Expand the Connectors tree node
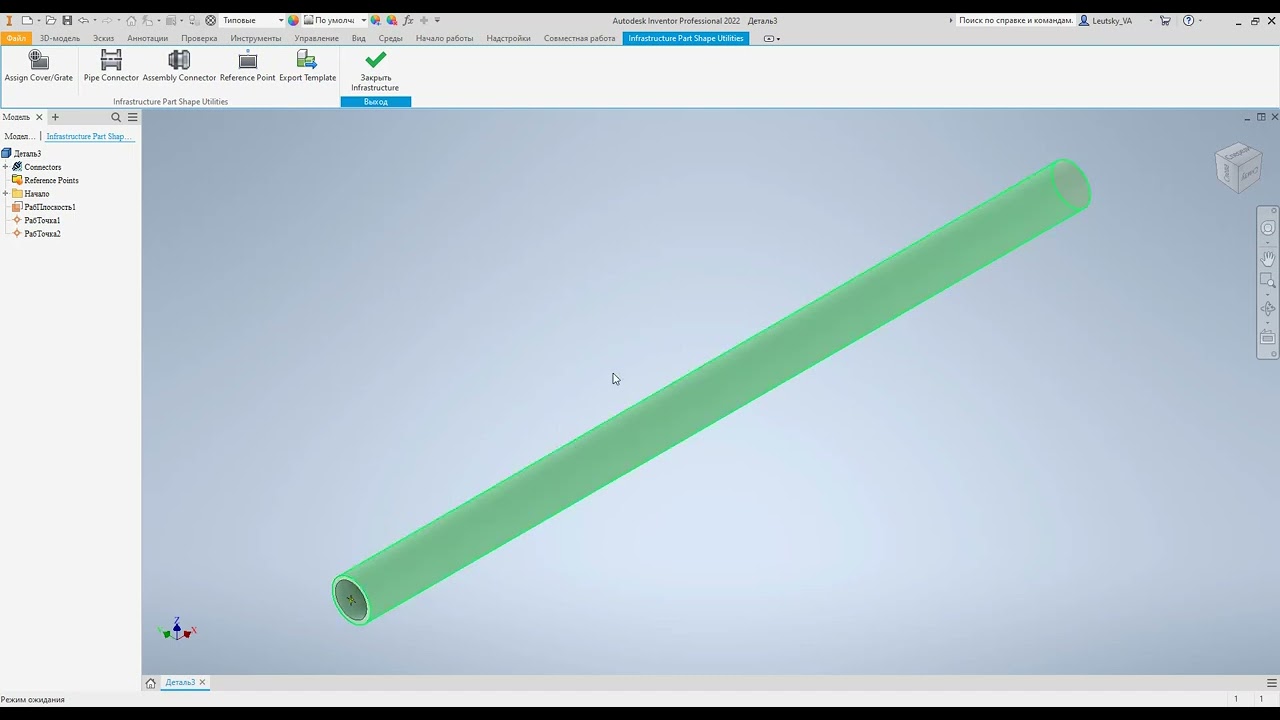1280x720 pixels. [x=6, y=167]
